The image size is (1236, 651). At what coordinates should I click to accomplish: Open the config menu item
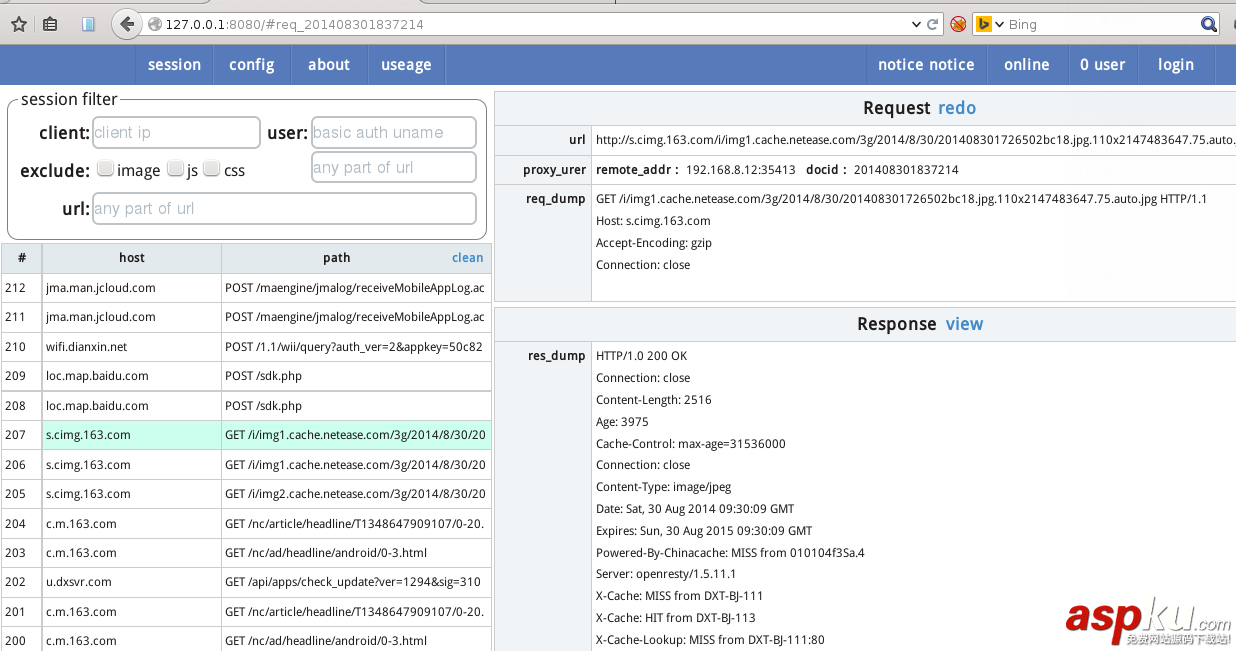coord(251,65)
